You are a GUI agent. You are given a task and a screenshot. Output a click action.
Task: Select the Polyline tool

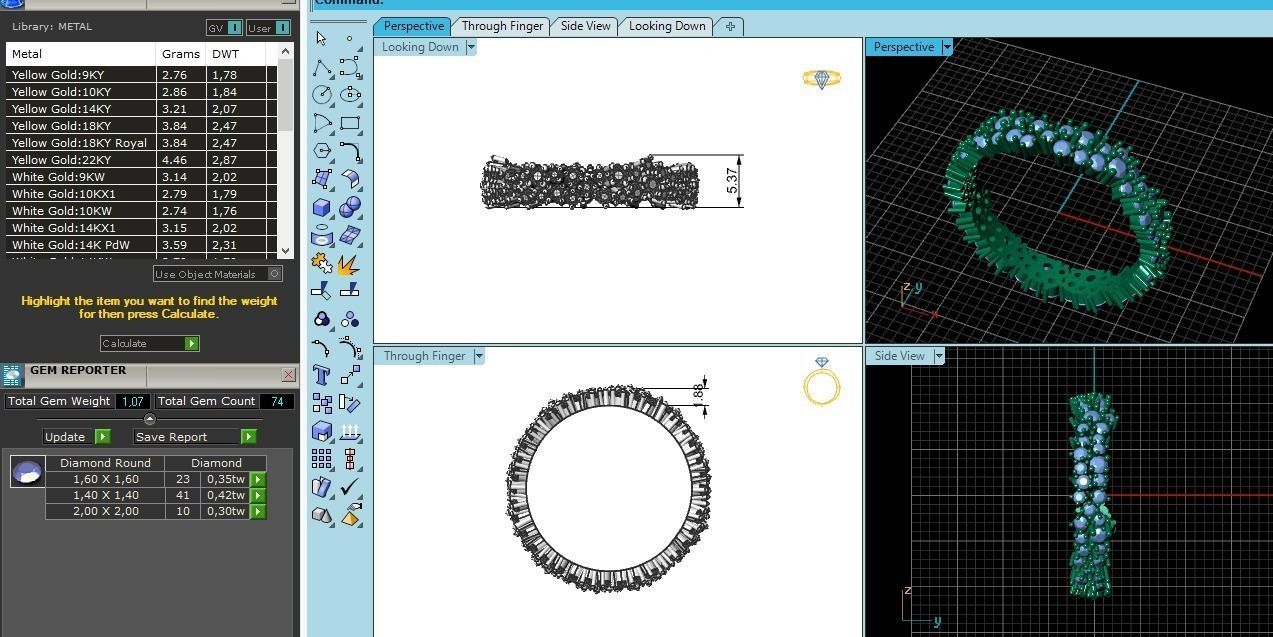coord(322,67)
